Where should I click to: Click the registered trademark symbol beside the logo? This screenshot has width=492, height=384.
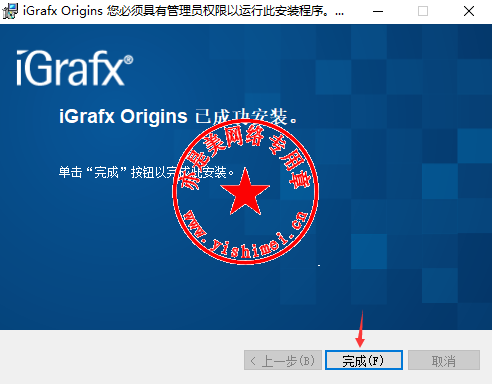pos(128,60)
